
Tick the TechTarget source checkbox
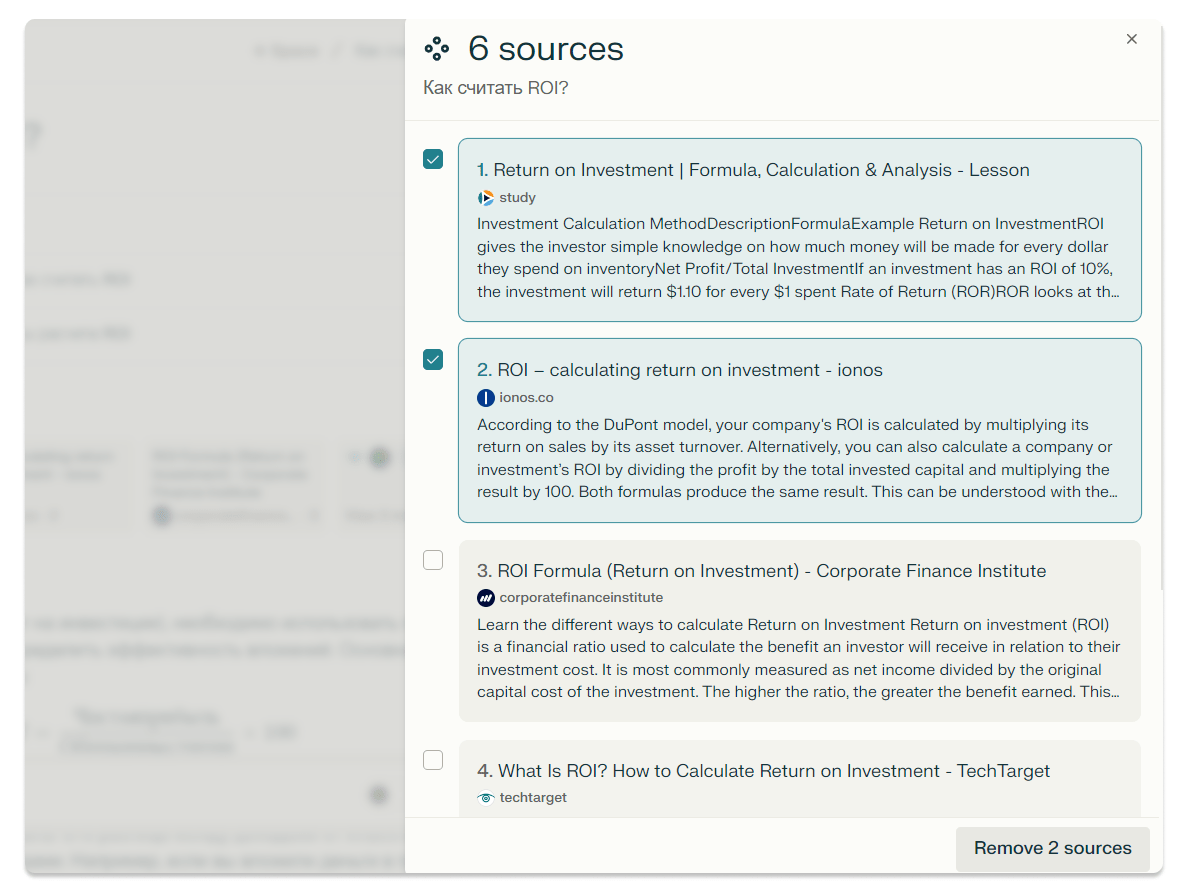coord(433,760)
